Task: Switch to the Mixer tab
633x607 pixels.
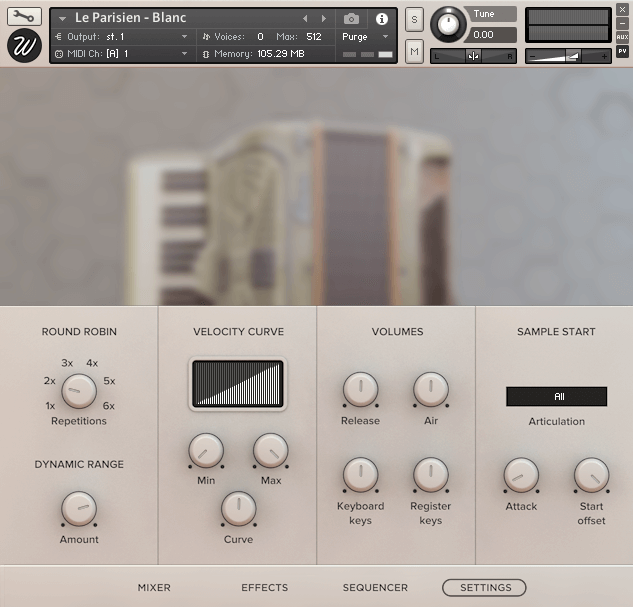Action: [154, 588]
